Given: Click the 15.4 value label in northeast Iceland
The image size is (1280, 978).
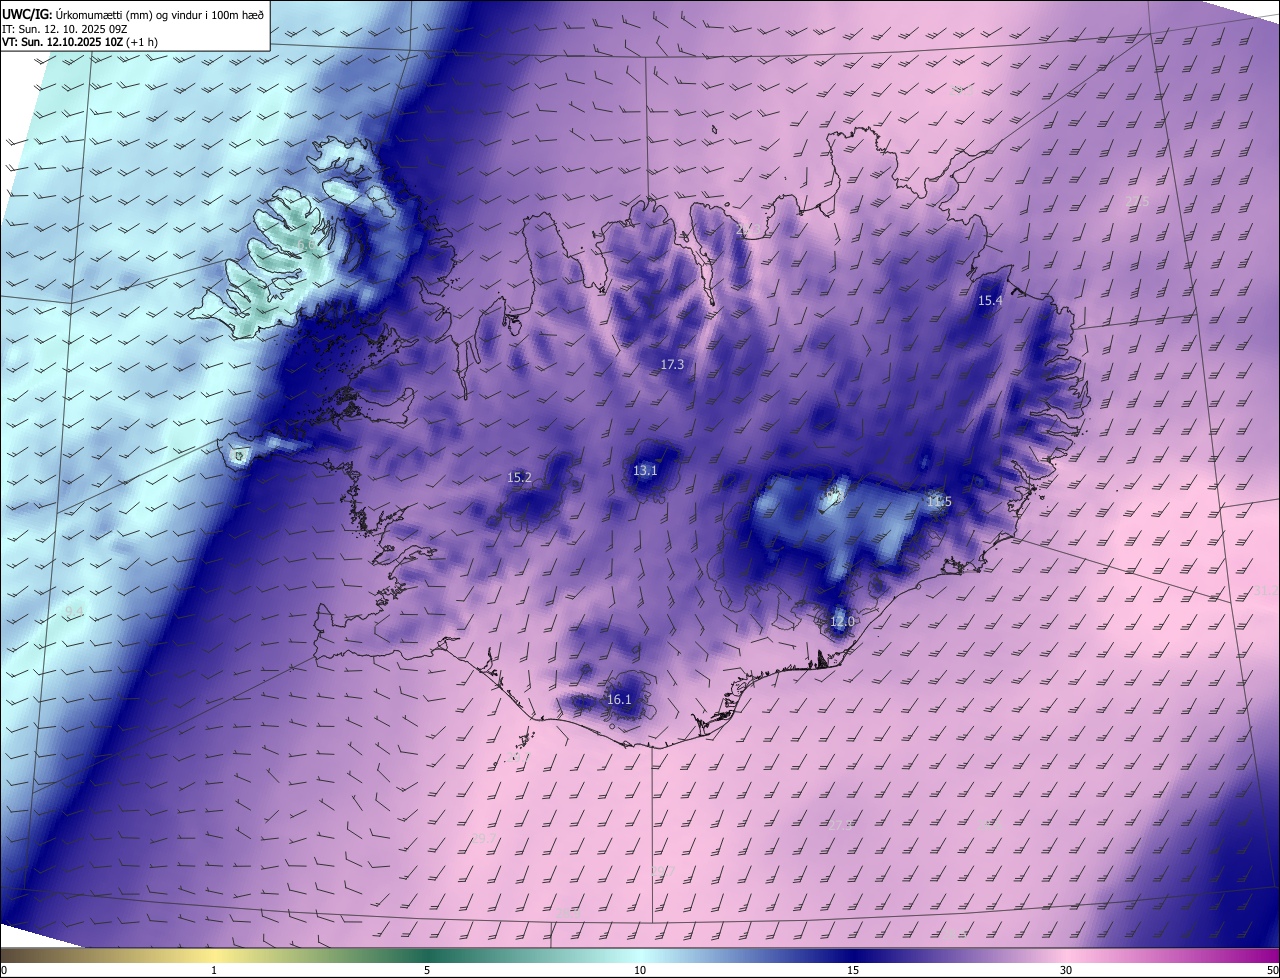Looking at the screenshot, I should click(990, 301).
